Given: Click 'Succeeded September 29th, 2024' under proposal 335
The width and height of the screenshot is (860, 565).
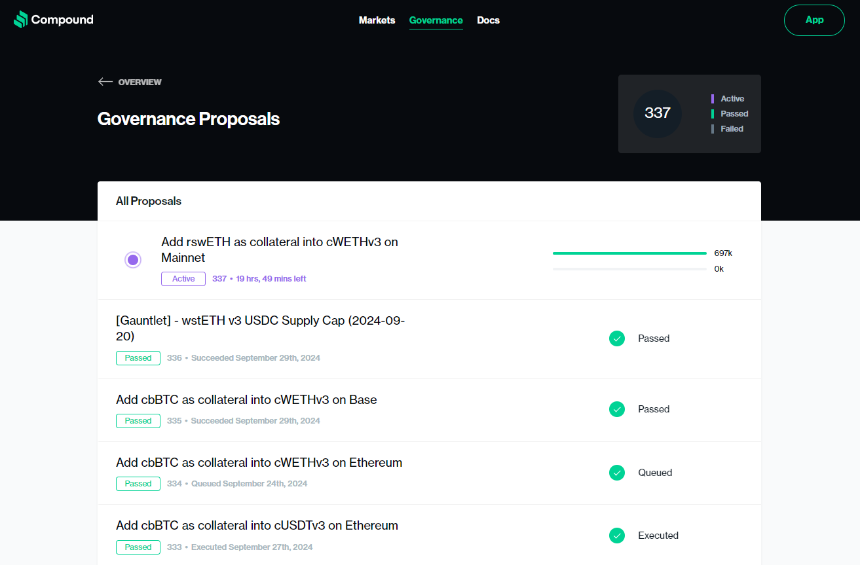Looking at the screenshot, I should point(256,421).
